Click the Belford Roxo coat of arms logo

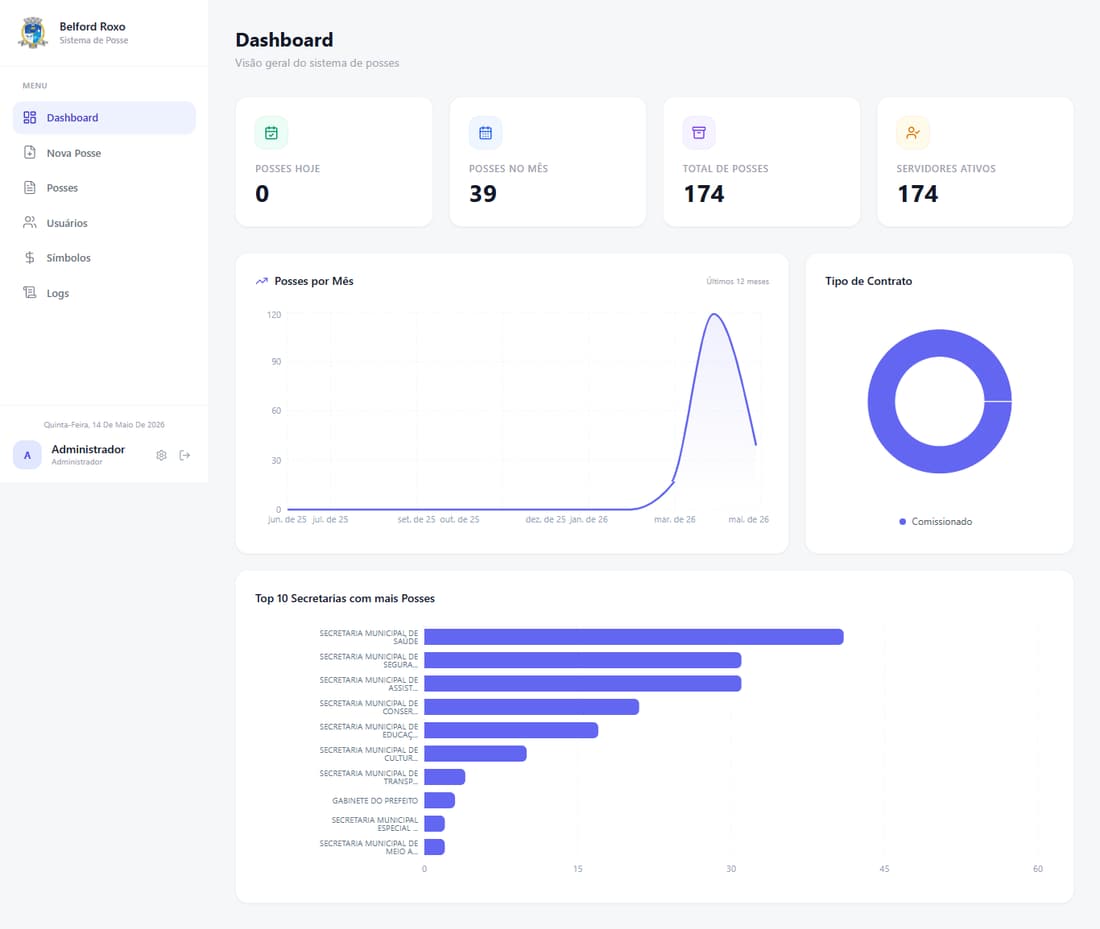point(33,32)
